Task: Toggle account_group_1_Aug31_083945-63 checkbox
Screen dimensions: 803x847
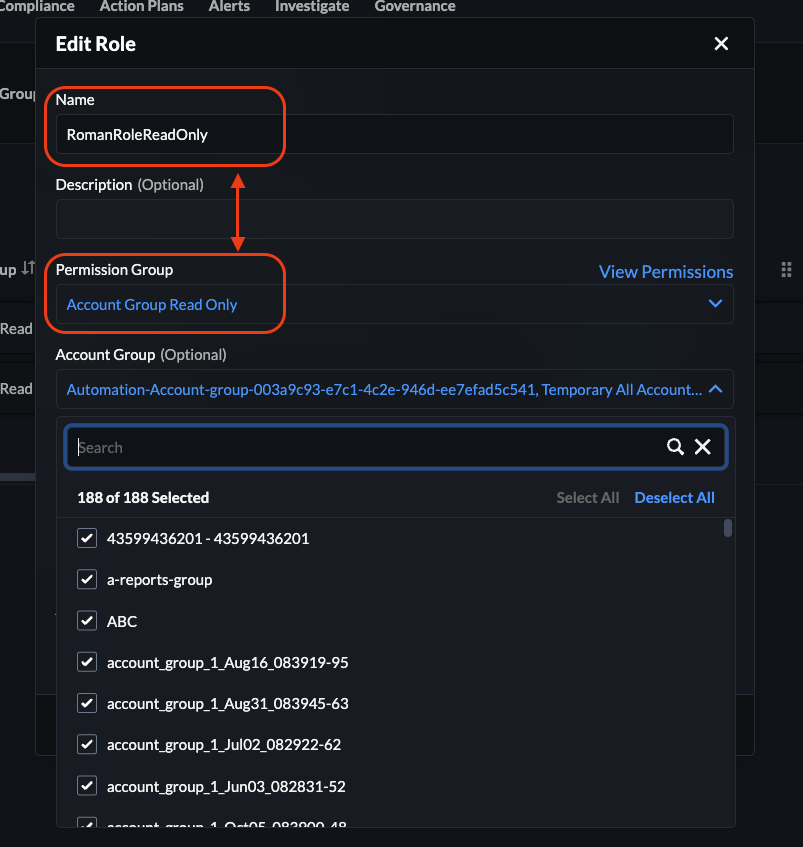Action: tap(87, 703)
